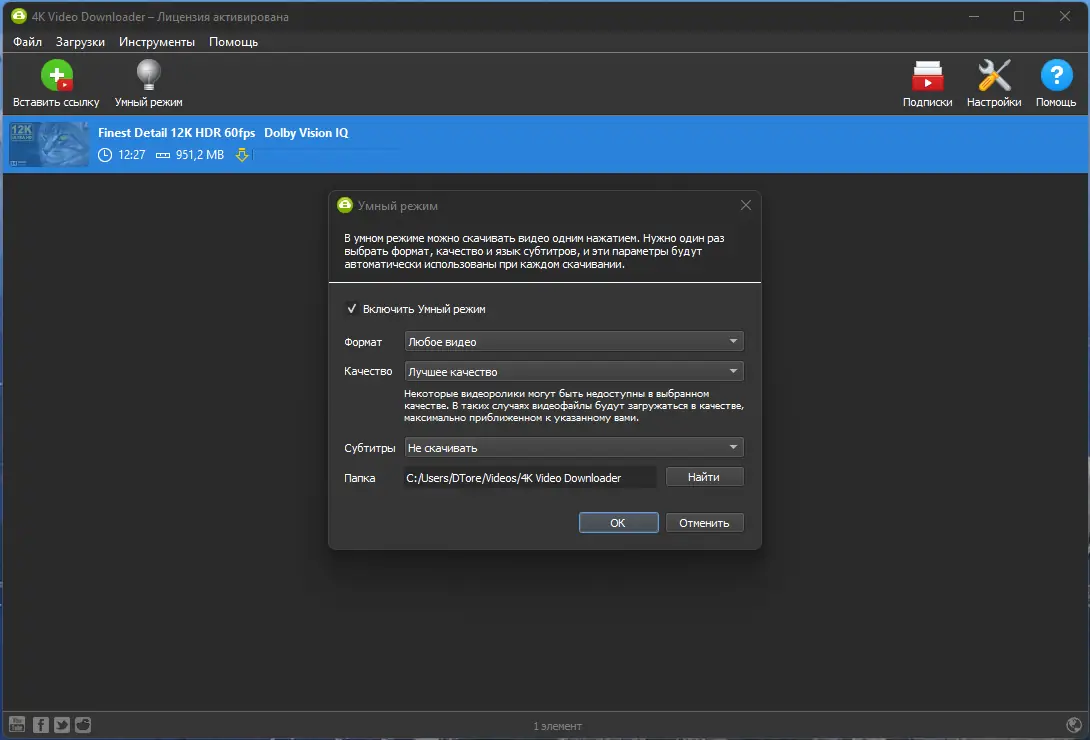This screenshot has height=740, width=1090.
Task: Open Настройки wrench and screwdriver icon
Action: click(994, 75)
